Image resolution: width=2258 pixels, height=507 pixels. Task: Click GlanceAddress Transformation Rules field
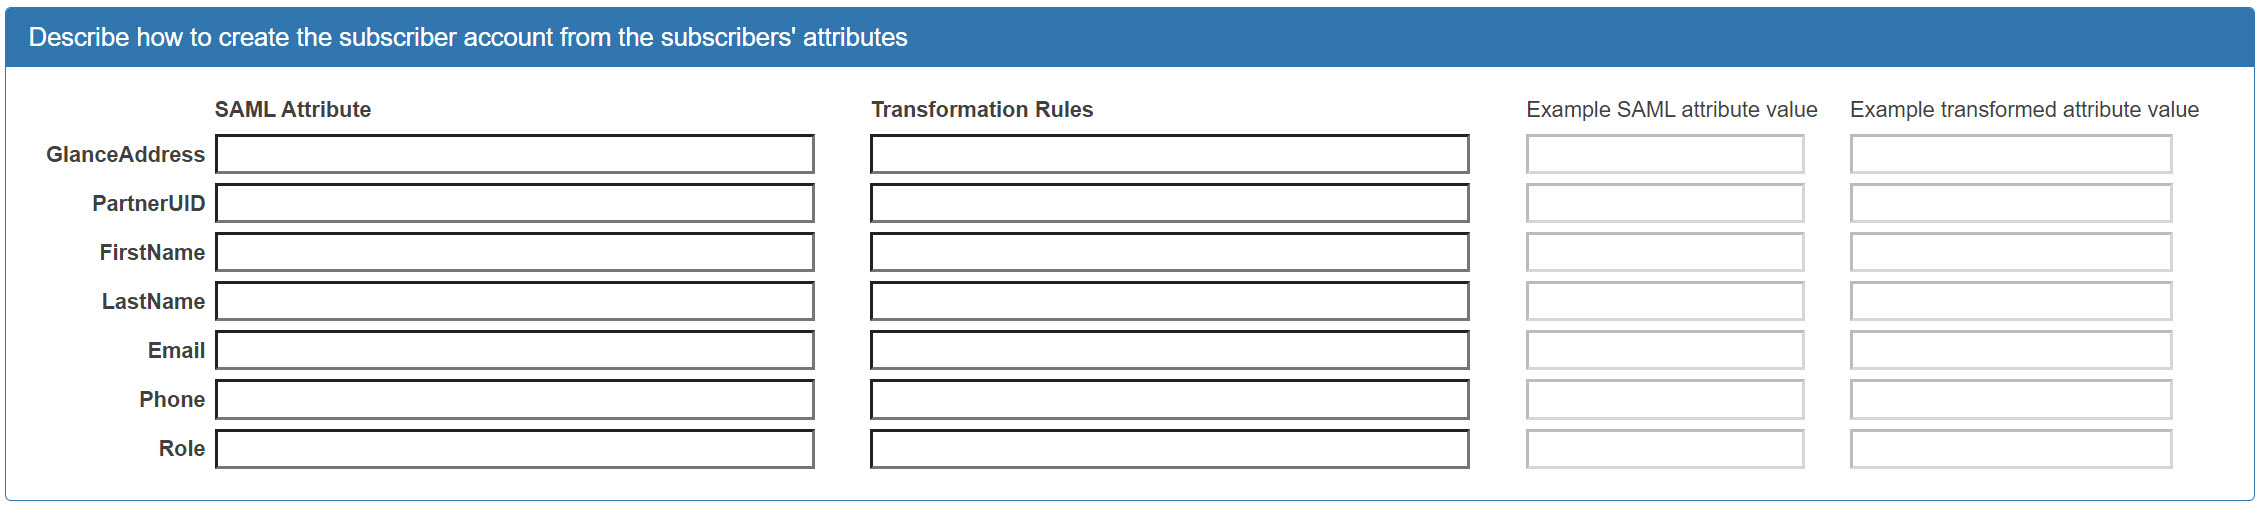(x=1169, y=154)
